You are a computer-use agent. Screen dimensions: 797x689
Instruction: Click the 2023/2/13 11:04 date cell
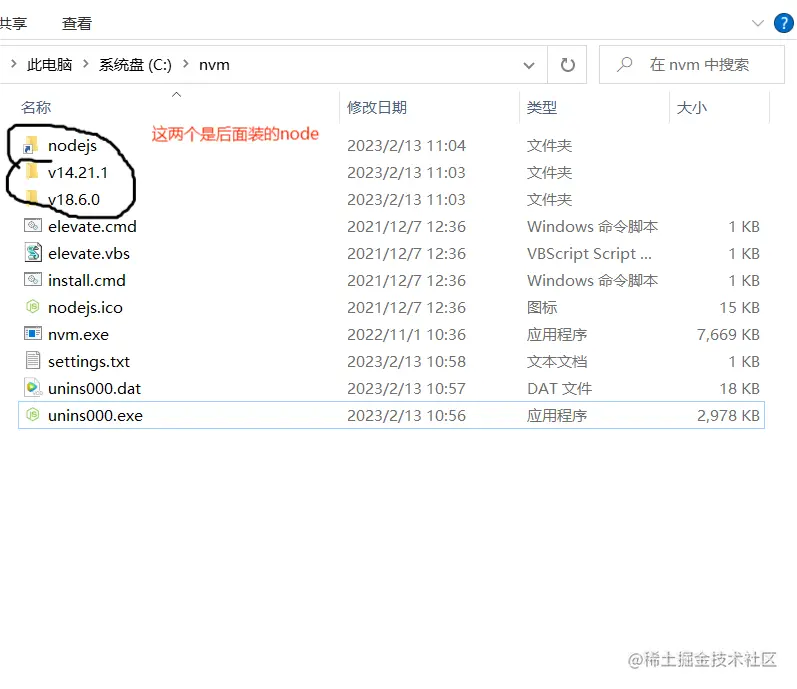tap(406, 146)
